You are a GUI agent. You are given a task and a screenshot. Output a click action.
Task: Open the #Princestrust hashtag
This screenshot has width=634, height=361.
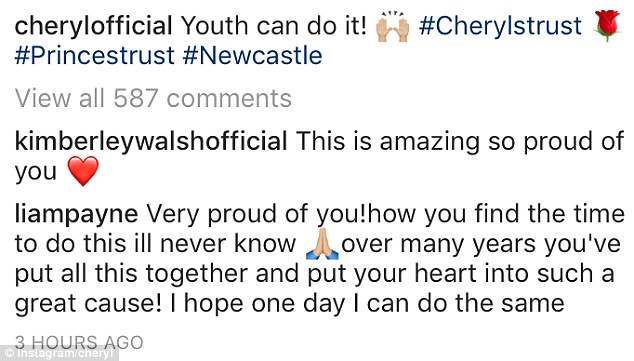pyautogui.click(x=95, y=55)
